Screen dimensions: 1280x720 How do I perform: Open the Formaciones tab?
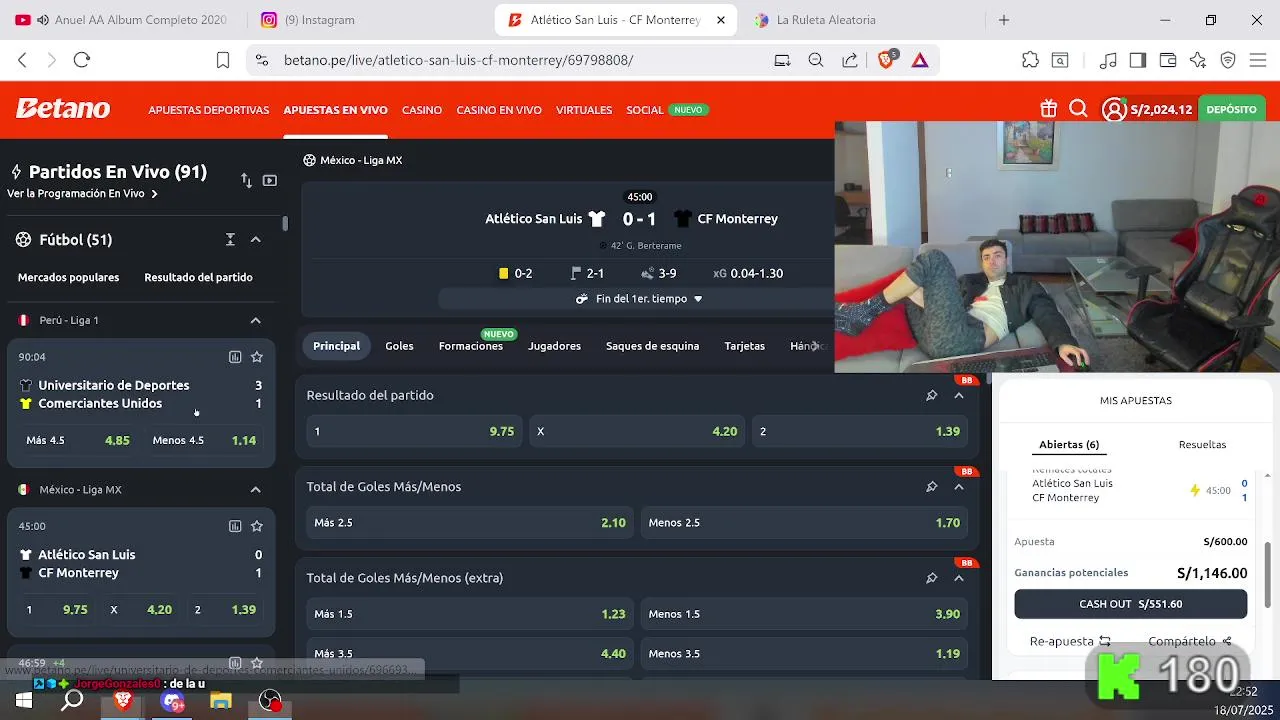471,346
